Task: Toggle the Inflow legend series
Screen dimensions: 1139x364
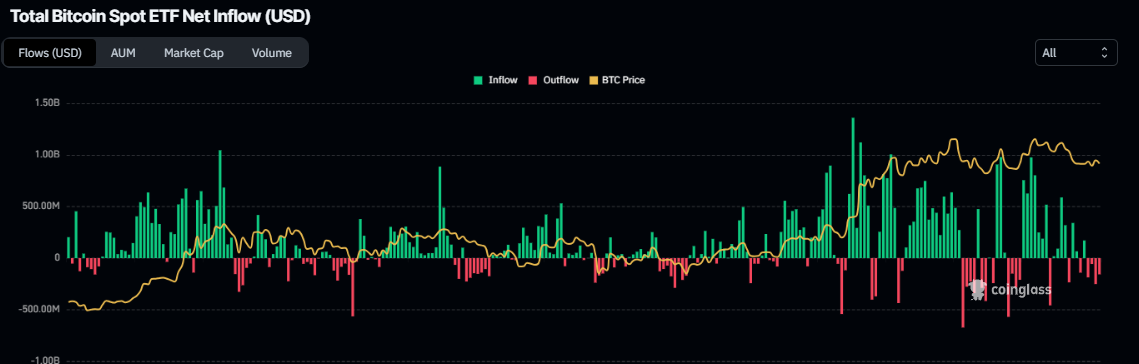Action: (495, 80)
